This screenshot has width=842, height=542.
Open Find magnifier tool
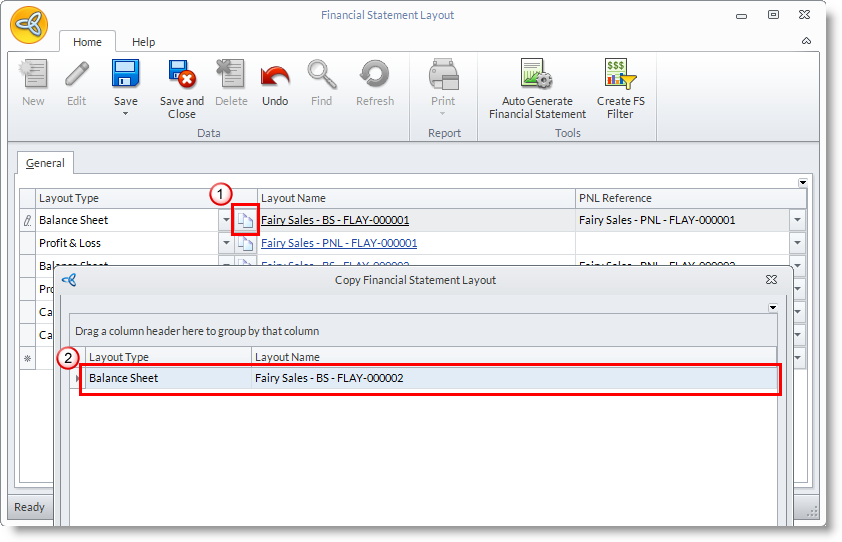point(322,74)
